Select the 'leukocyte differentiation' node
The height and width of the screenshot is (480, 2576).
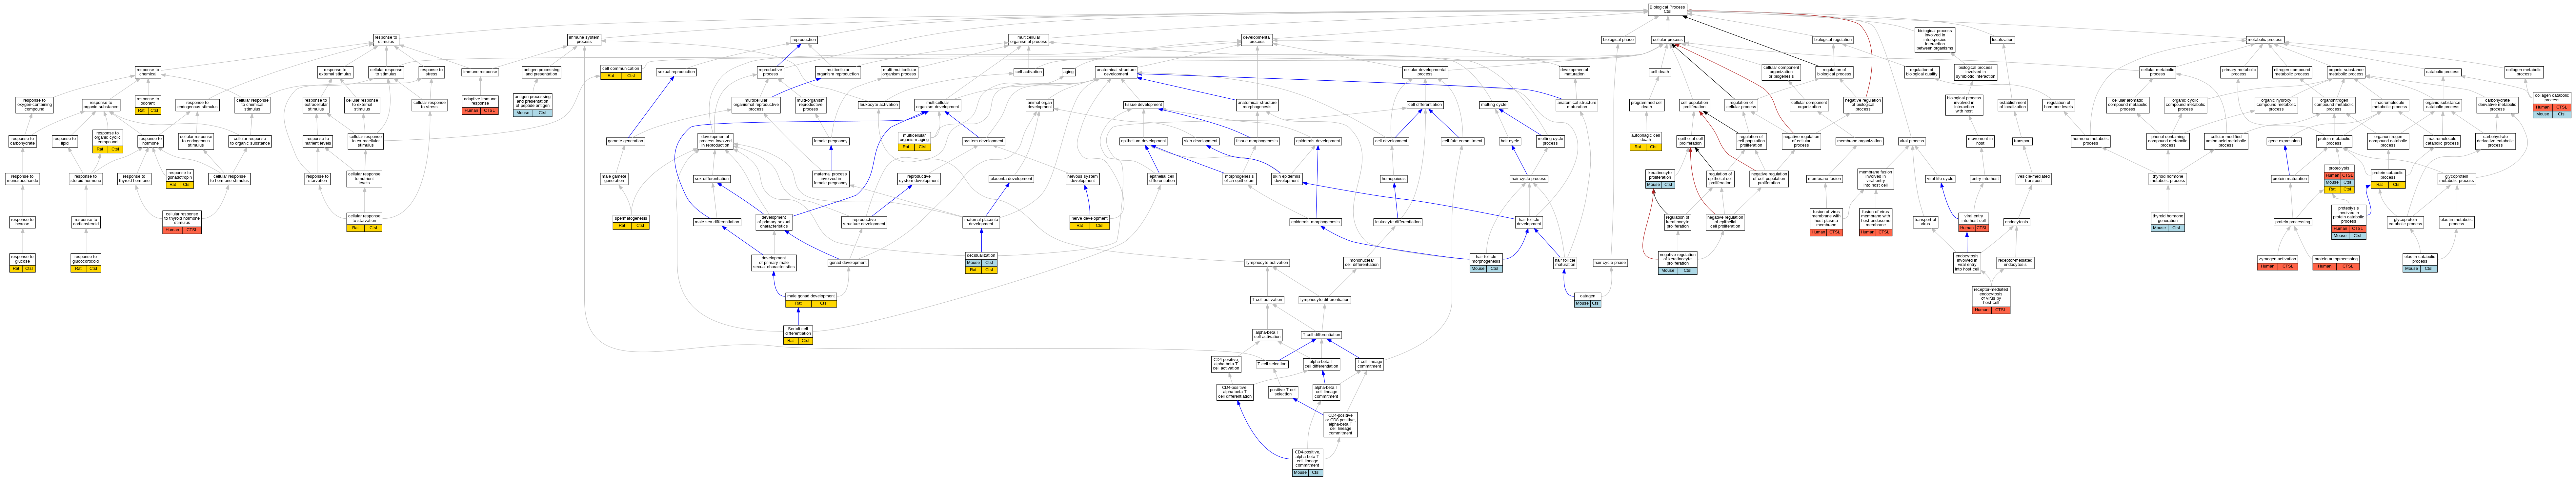[1397, 222]
